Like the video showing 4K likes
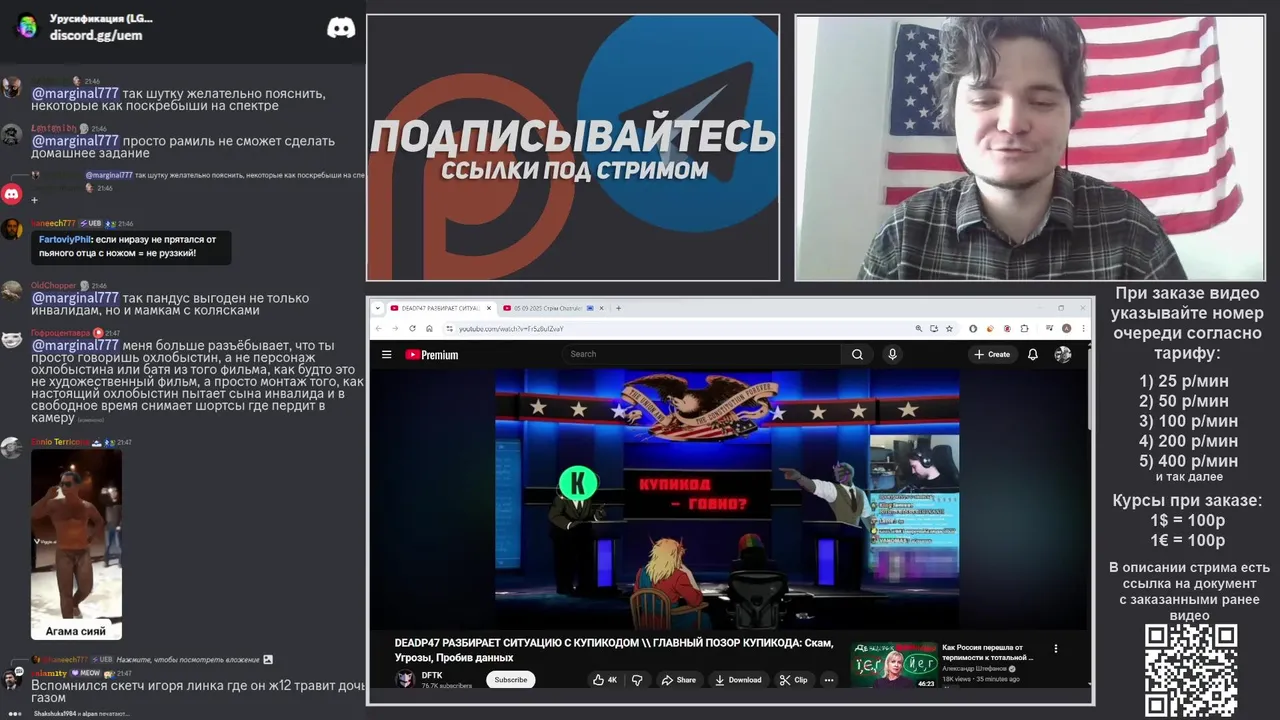This screenshot has width=1280, height=720. (605, 680)
